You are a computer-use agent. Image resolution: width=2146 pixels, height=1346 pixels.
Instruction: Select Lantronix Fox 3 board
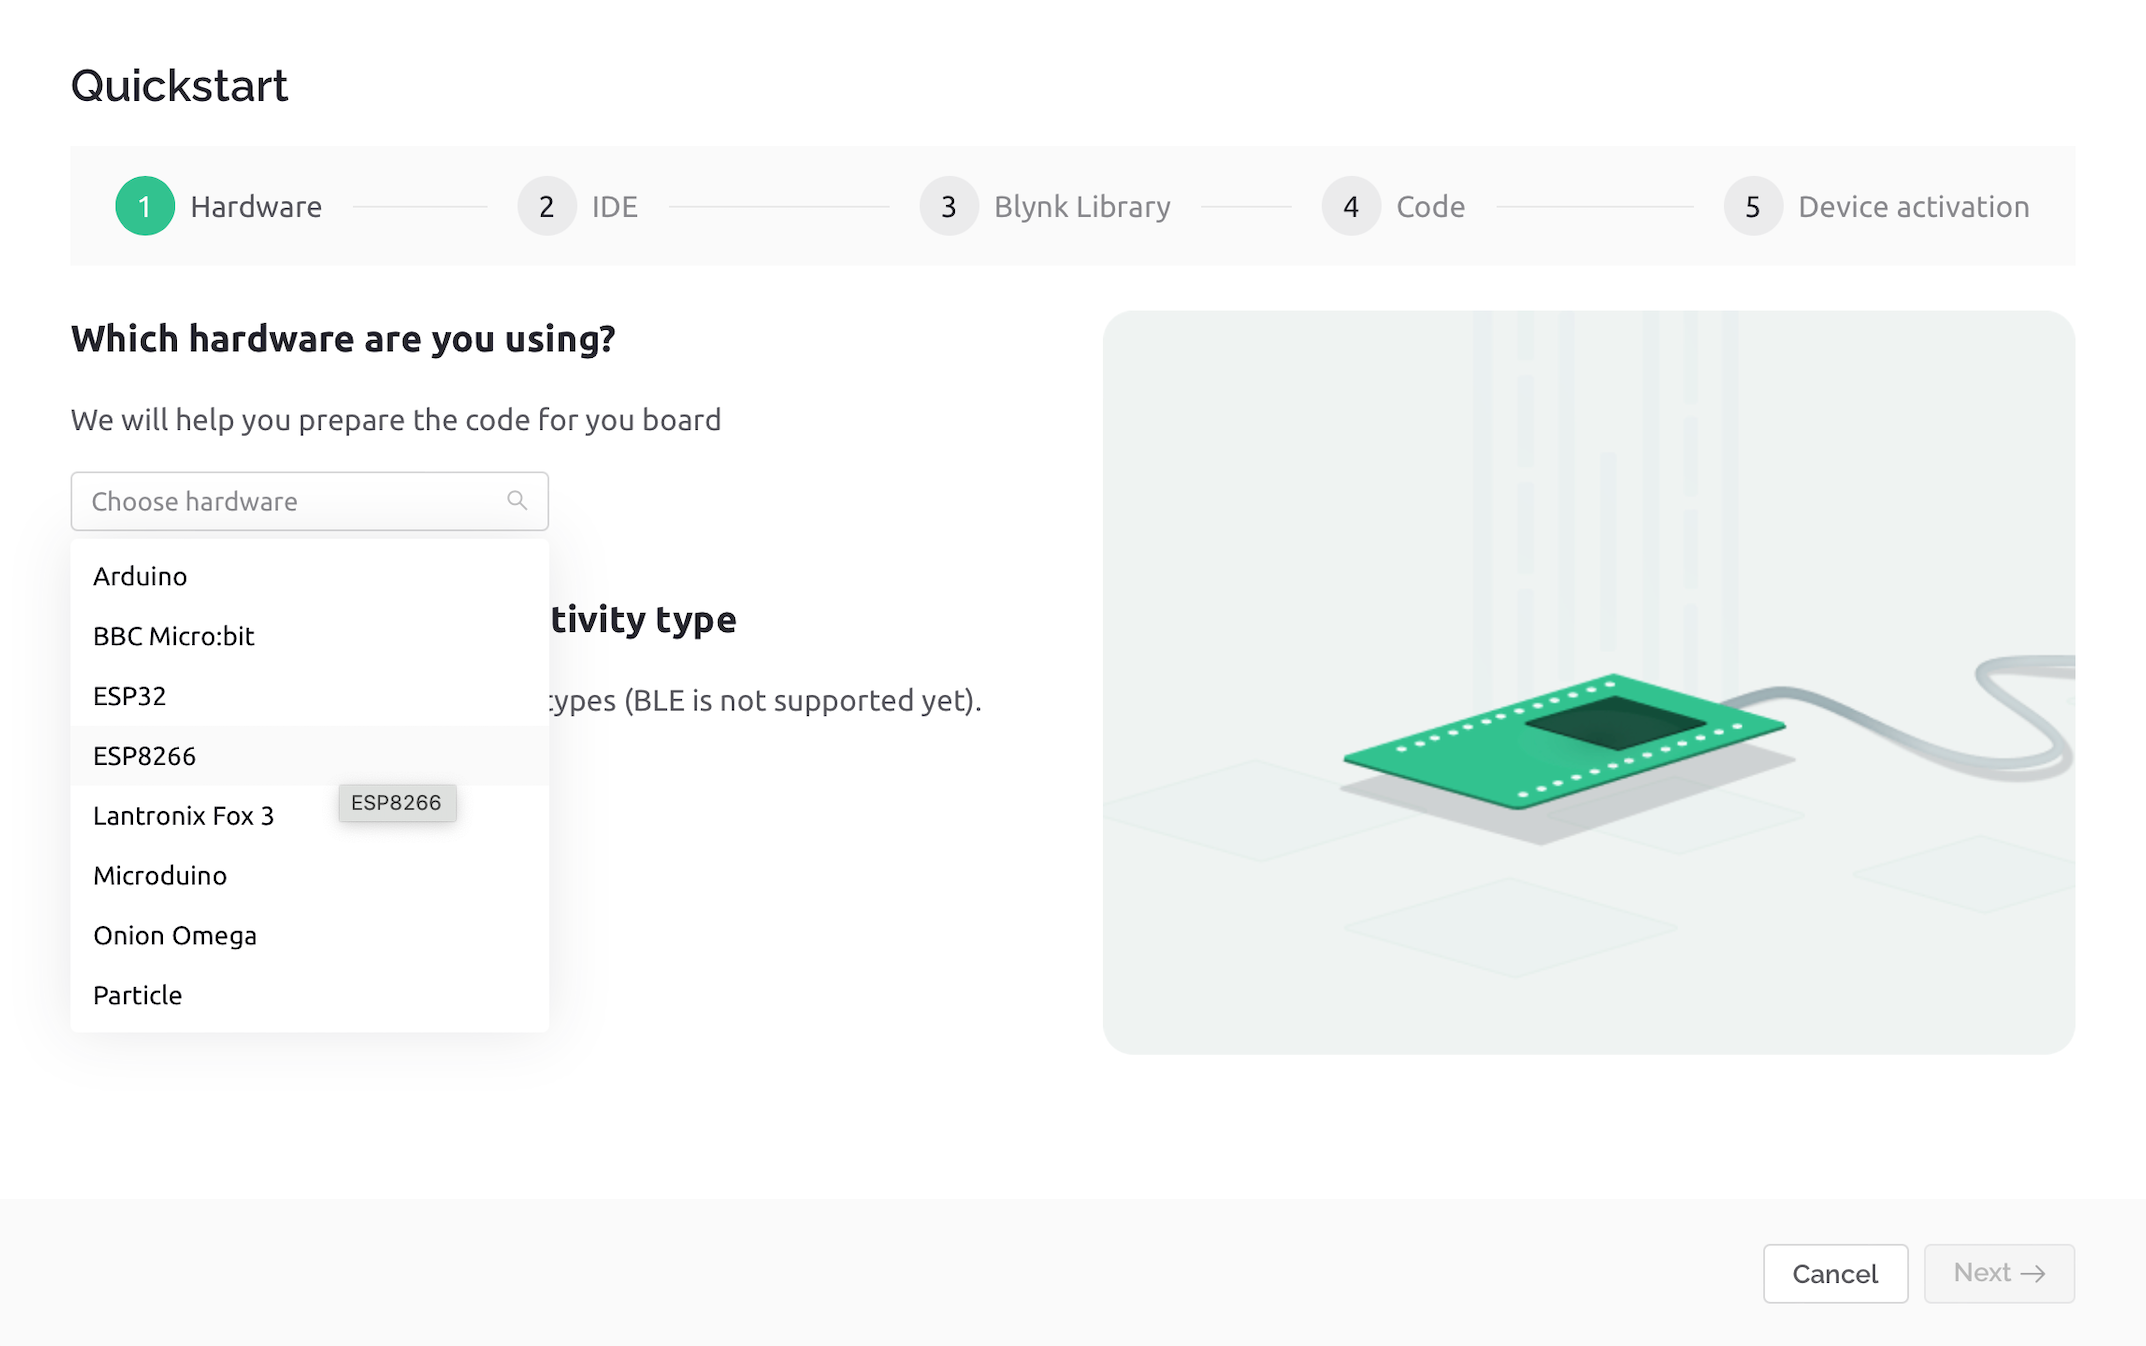click(x=184, y=815)
